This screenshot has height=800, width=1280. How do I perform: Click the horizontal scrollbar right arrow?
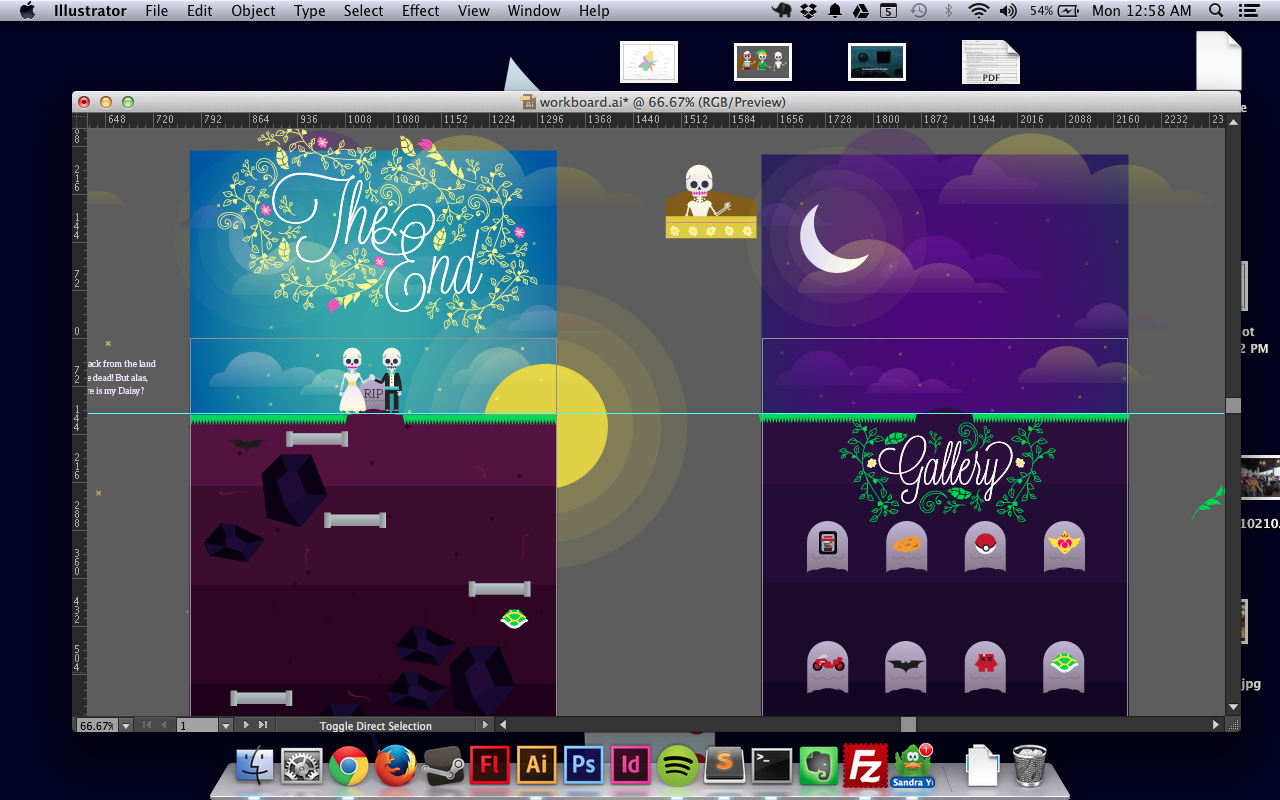click(1216, 725)
